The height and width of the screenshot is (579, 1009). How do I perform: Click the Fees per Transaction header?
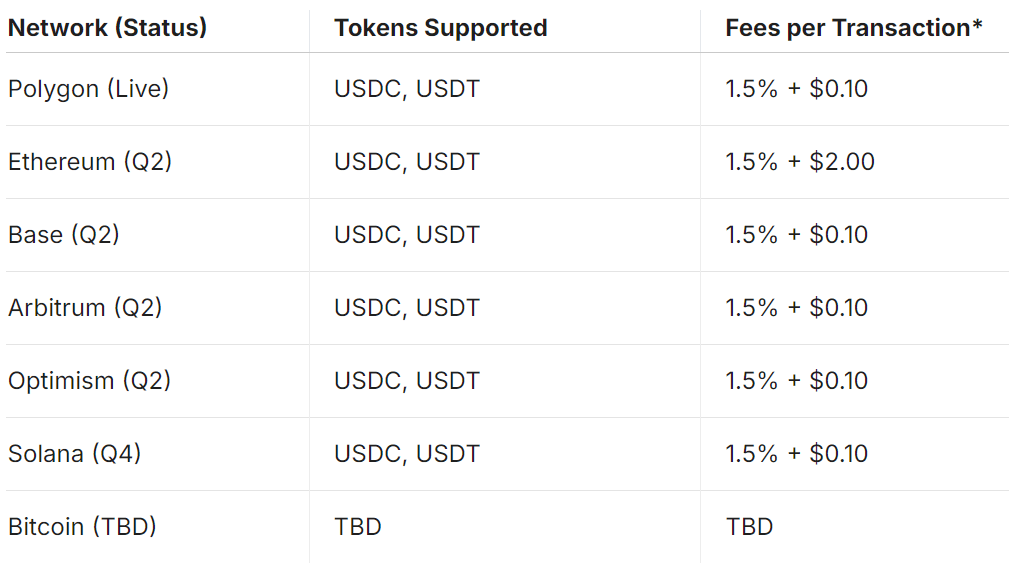pos(853,28)
